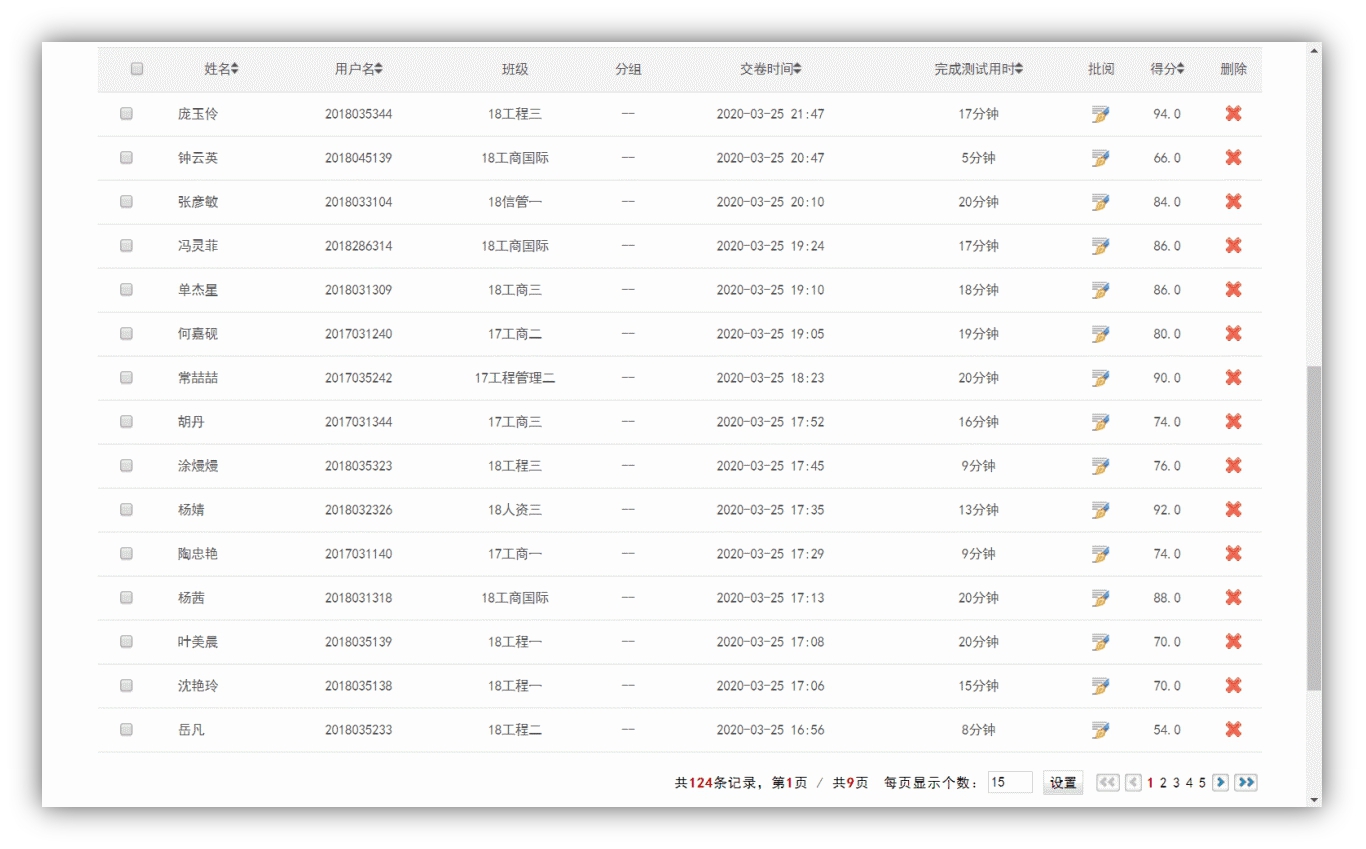Remove 岳凡's record with red X
1366x849 pixels.
[1233, 730]
